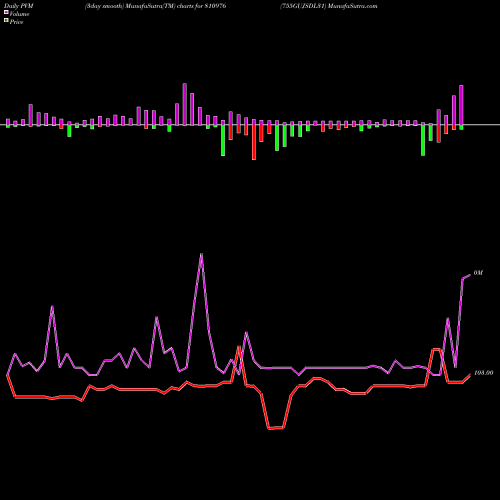
Task: Click the Volume legend color swatch
Action: click(6, 12)
